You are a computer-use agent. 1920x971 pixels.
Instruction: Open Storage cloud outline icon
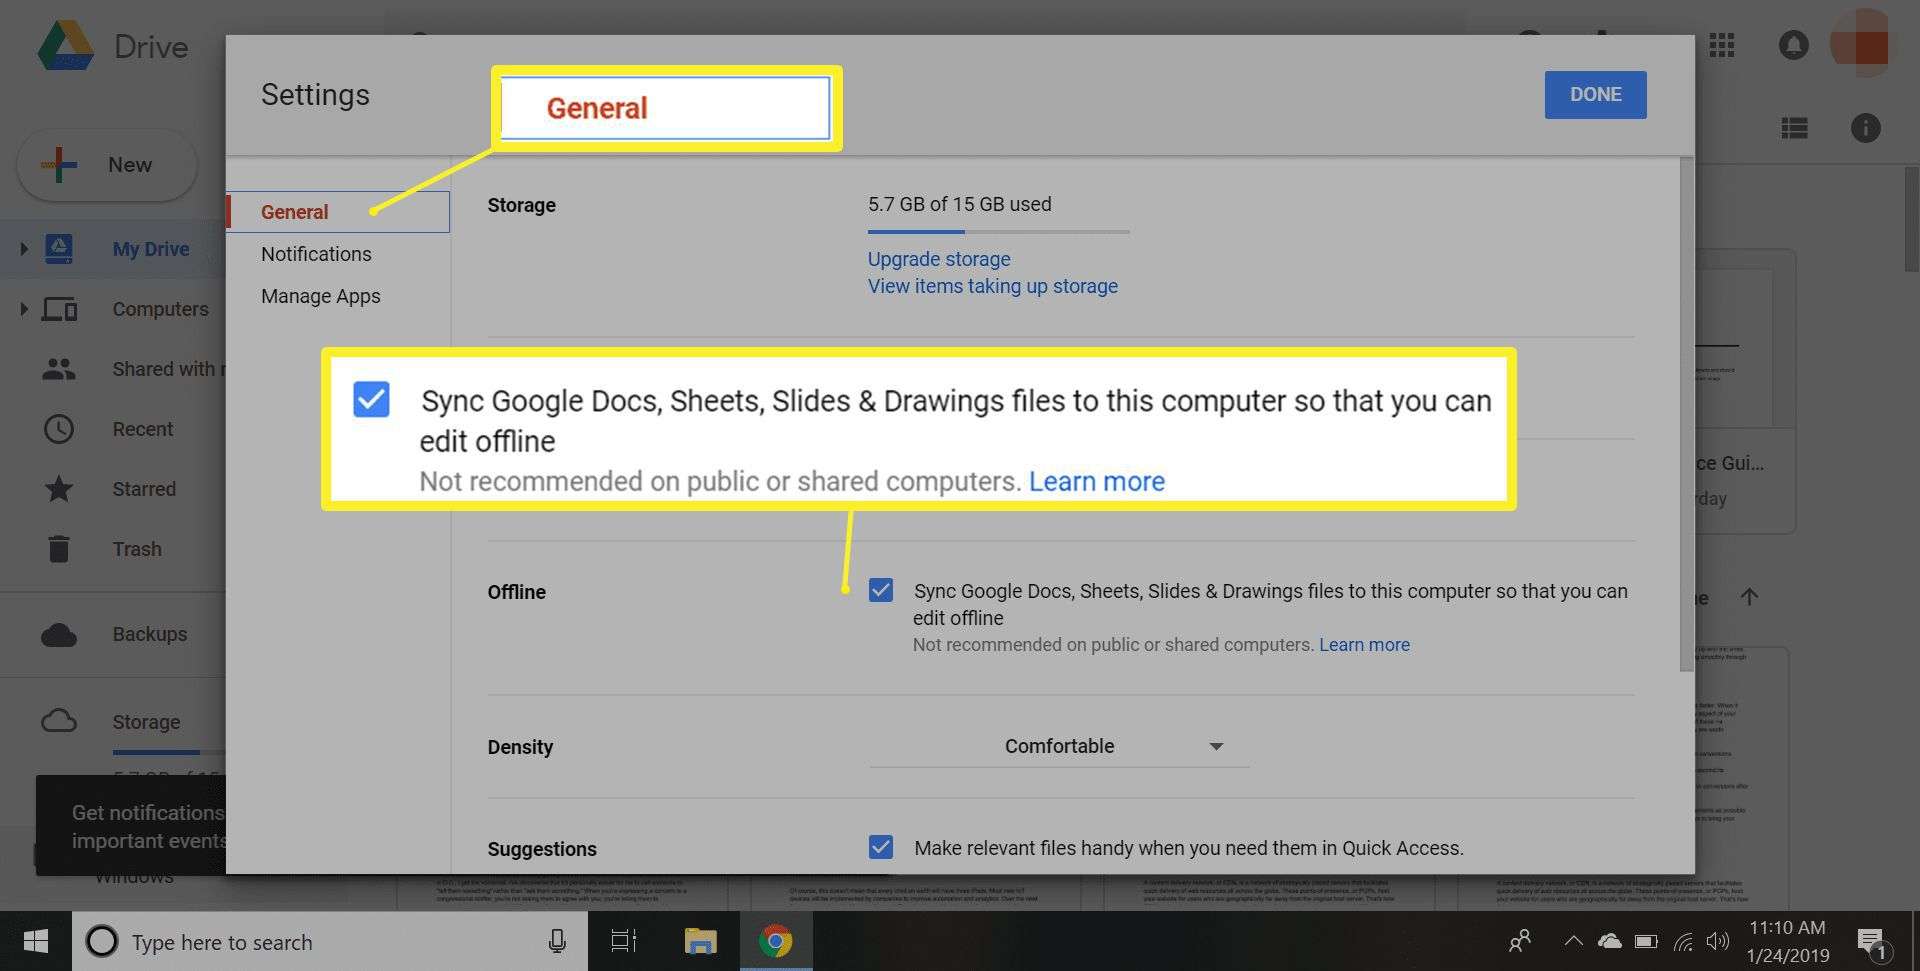[x=59, y=721]
